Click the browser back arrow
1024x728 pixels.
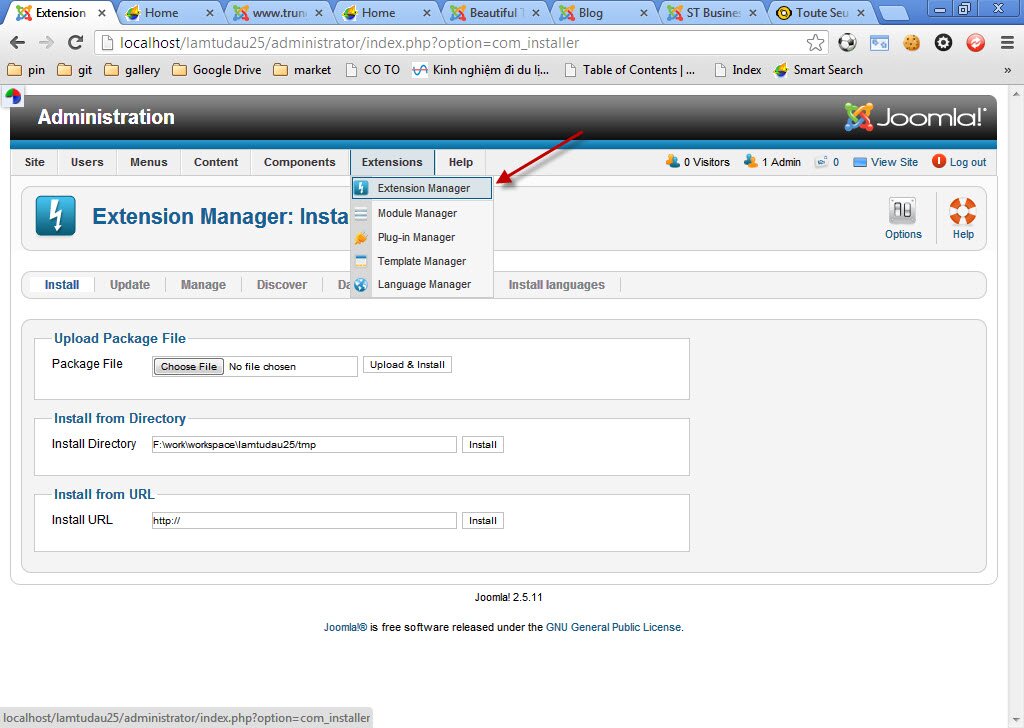point(17,43)
